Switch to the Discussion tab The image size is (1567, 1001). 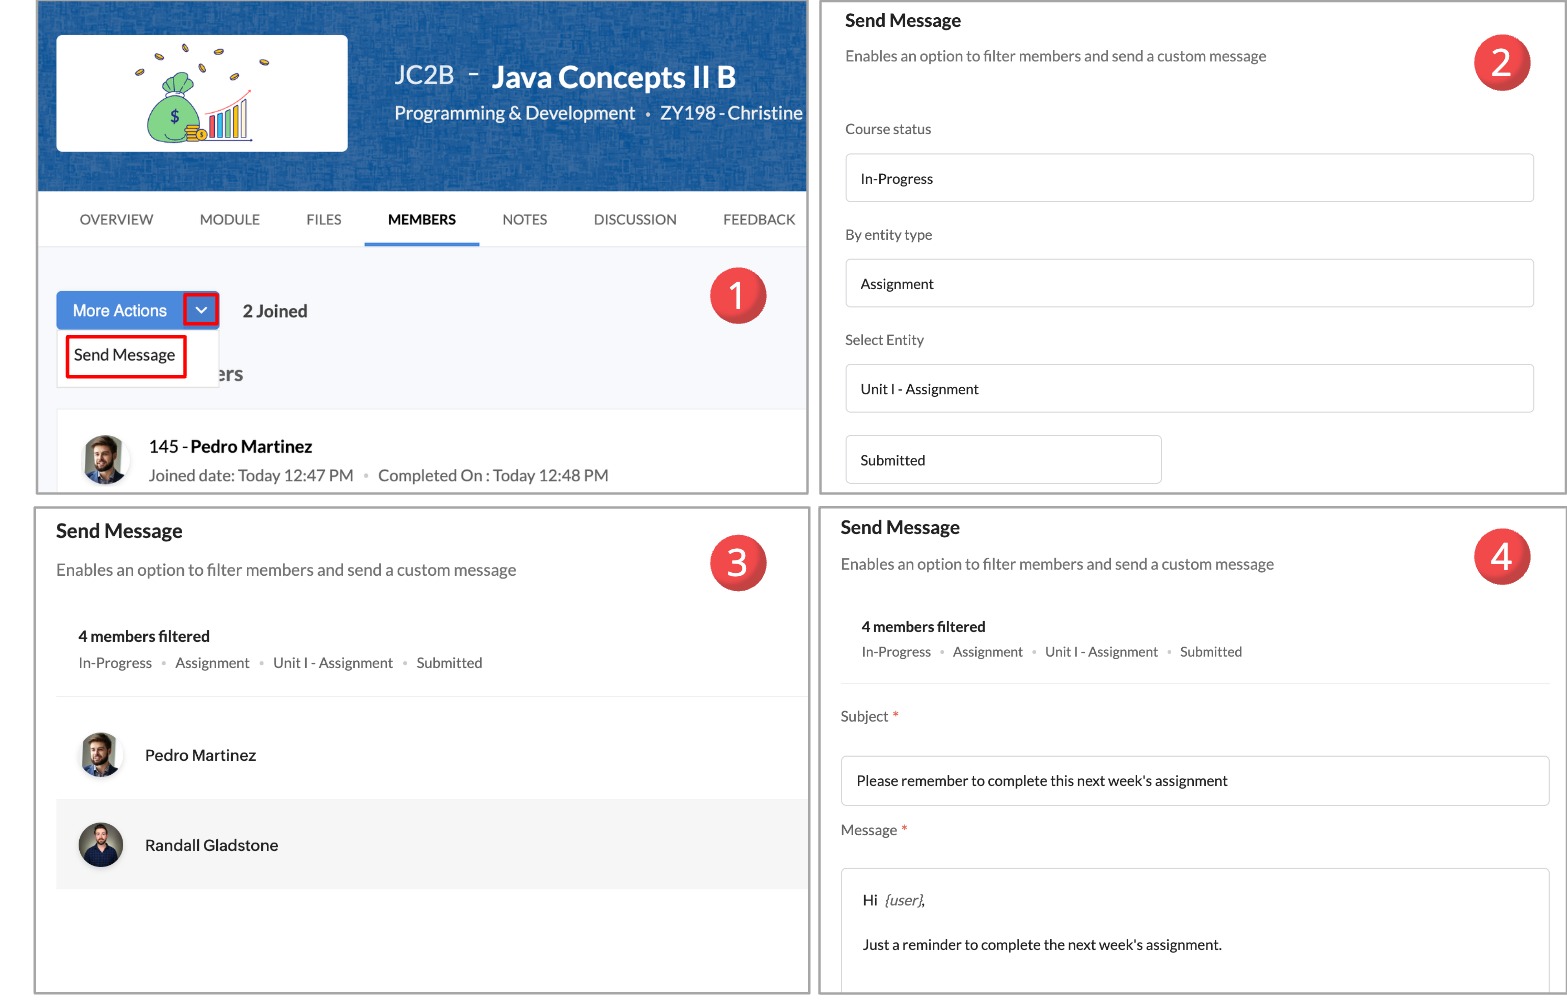coord(634,219)
